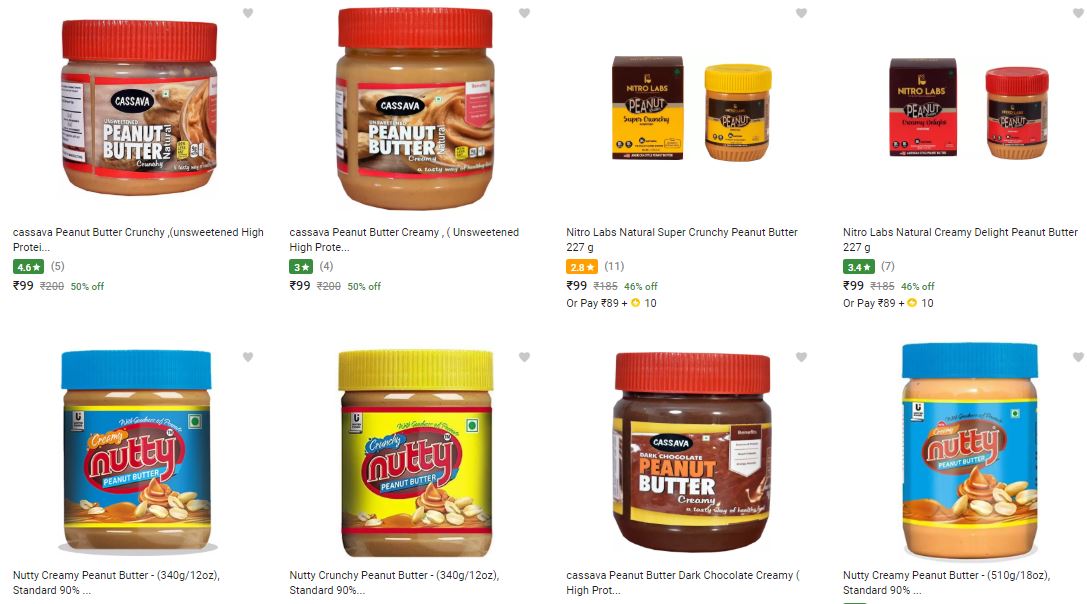Open Nitro Labs Natural Super Crunchy link

[681, 239]
